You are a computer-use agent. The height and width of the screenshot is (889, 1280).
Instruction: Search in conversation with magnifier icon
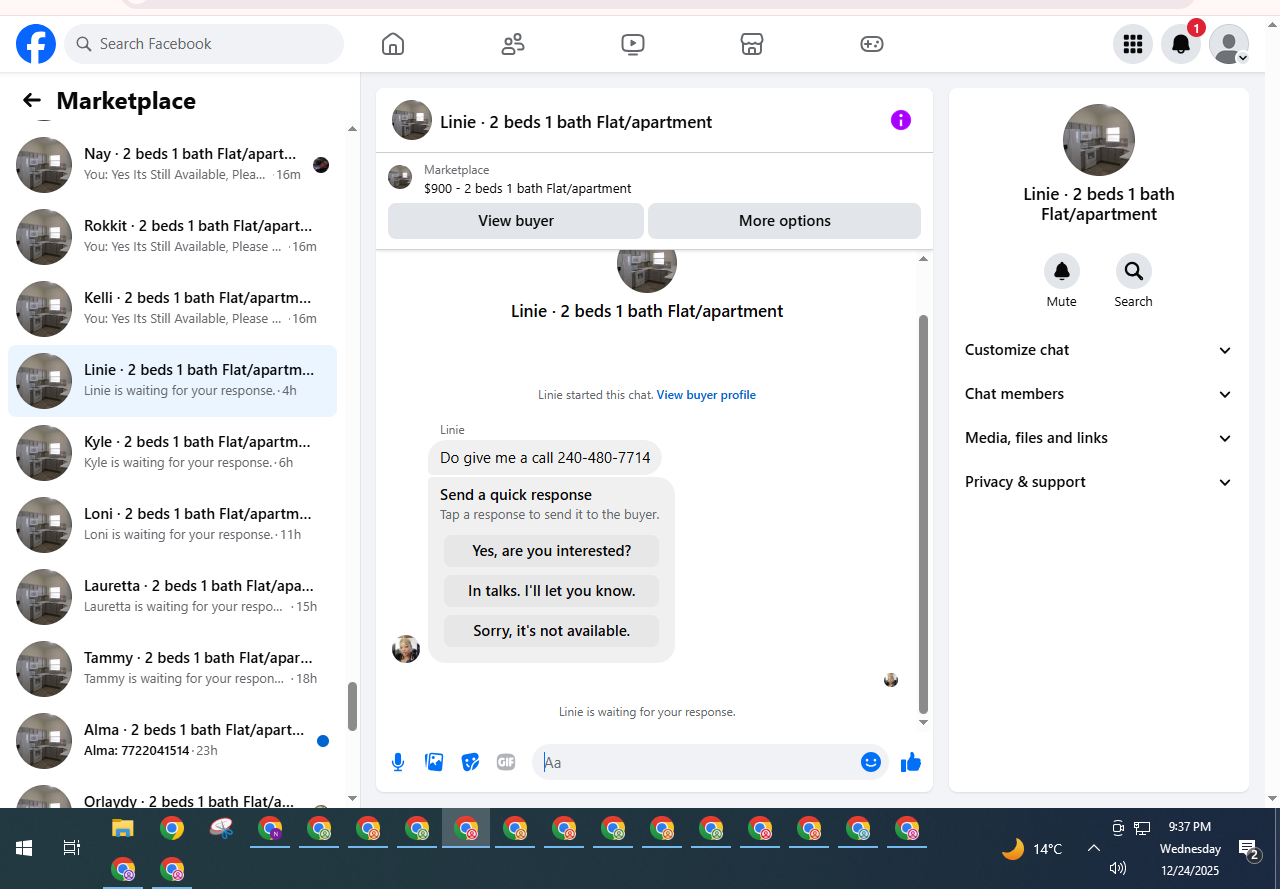tap(1133, 271)
